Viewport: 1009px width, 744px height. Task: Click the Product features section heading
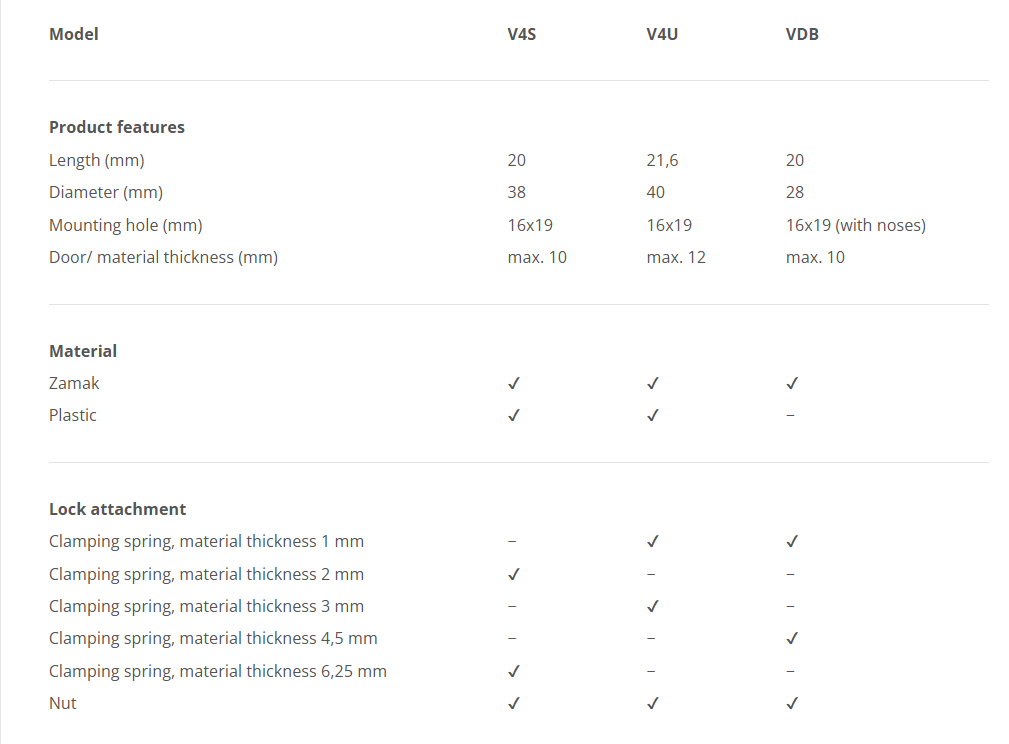[x=117, y=127]
